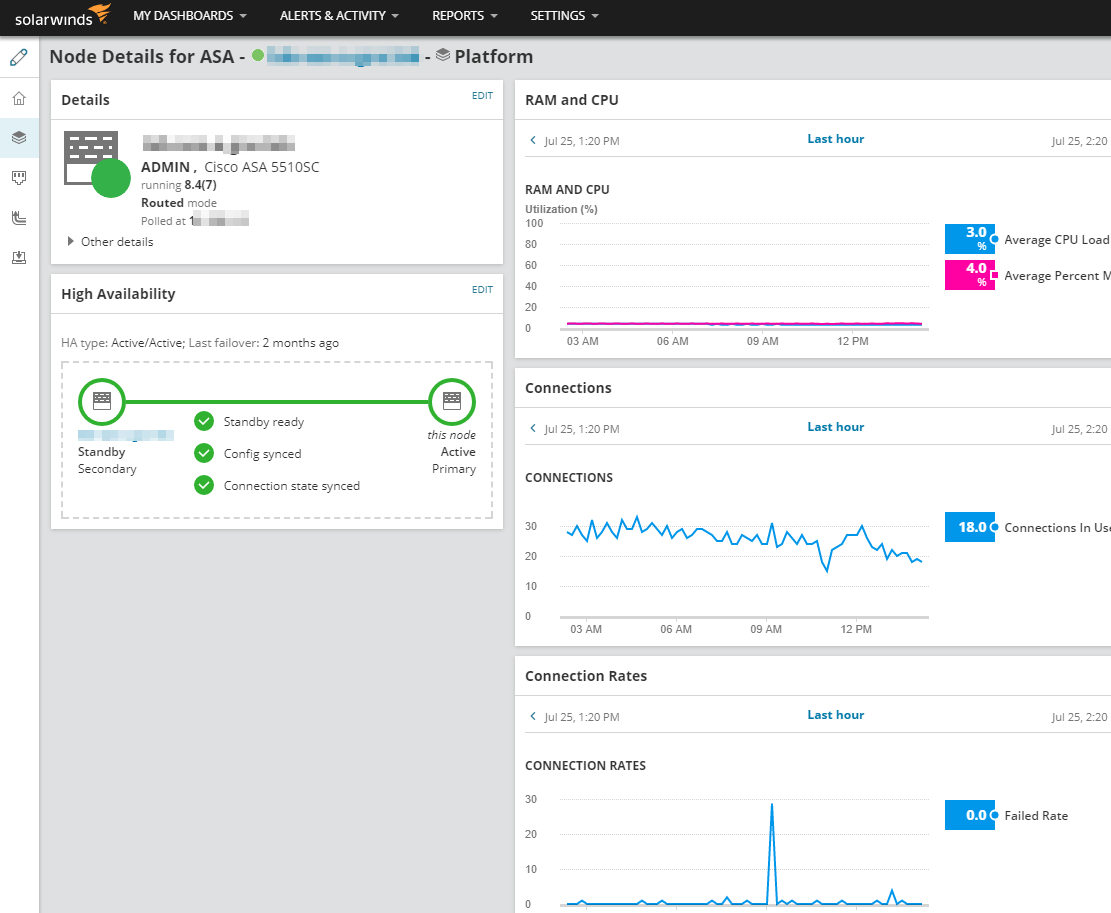
Task: Open the Alerts & Activity menu
Action: coord(339,16)
